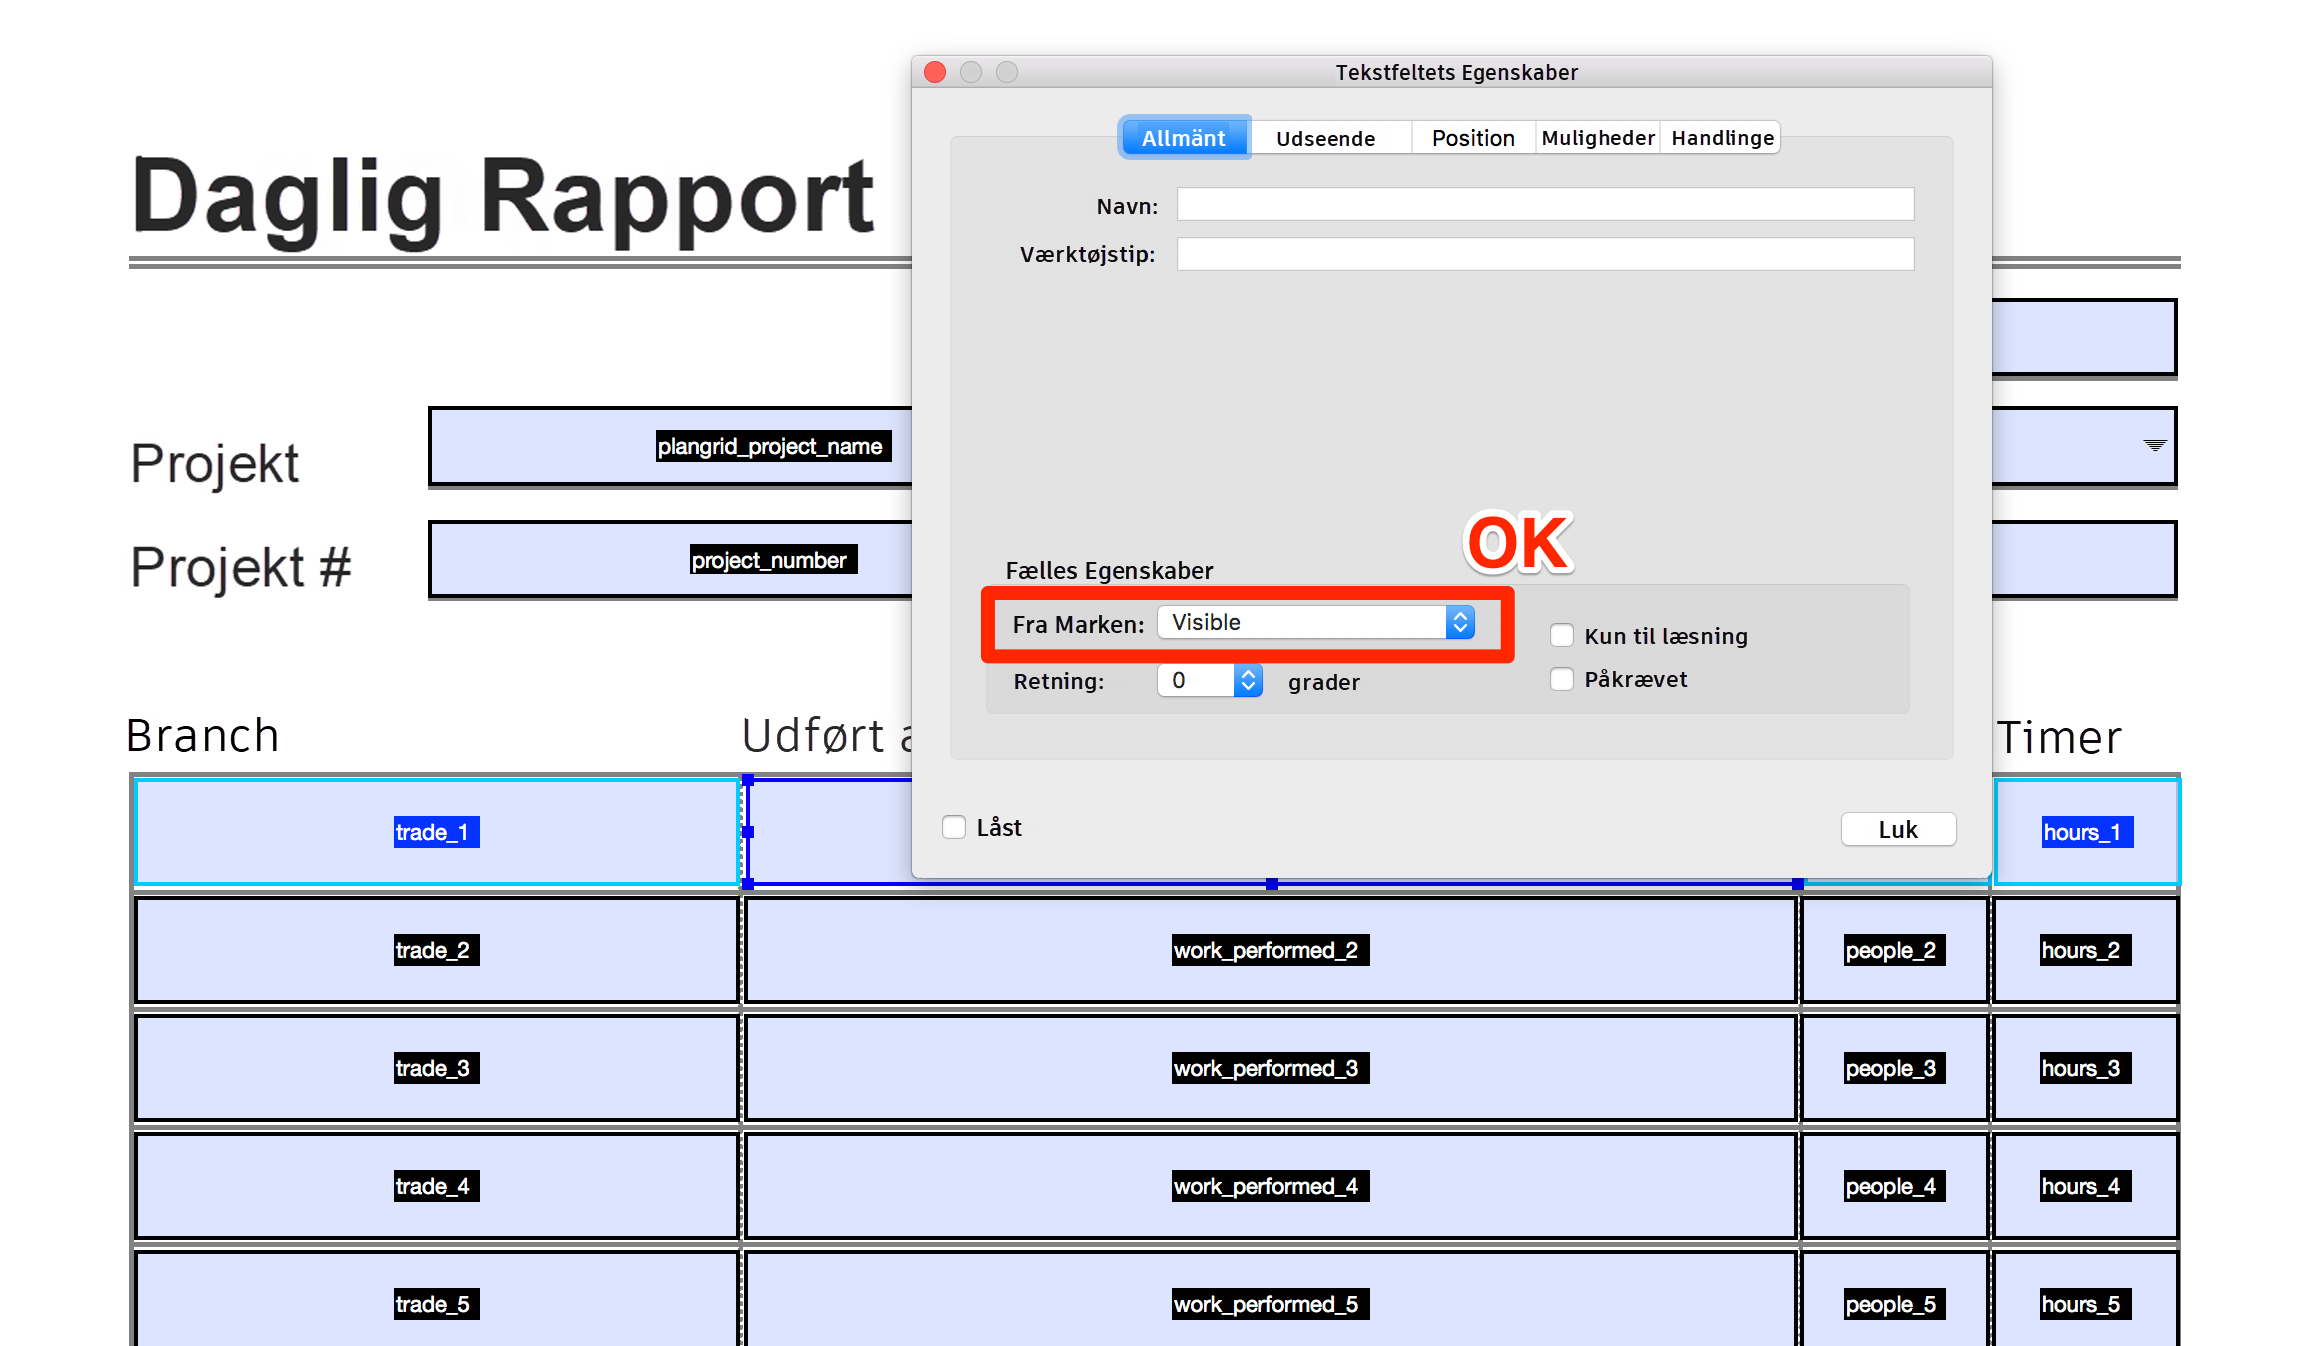Select the hours_1 form field

pos(2086,832)
